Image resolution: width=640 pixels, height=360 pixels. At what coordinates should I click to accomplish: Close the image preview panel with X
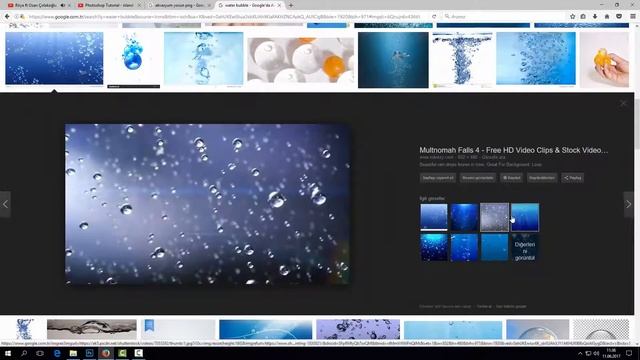click(x=623, y=103)
